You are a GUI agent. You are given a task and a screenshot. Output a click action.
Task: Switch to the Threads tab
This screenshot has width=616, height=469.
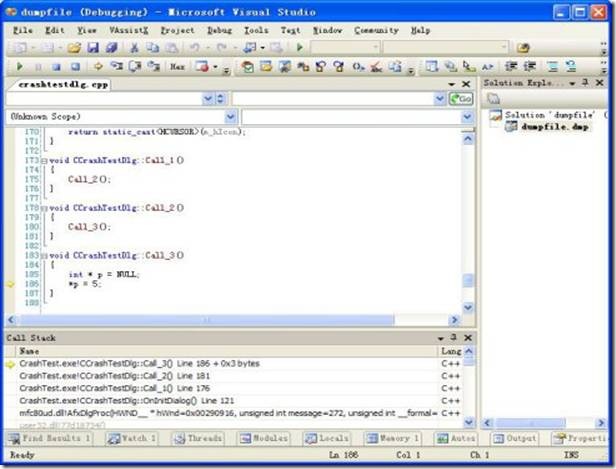click(x=196, y=439)
